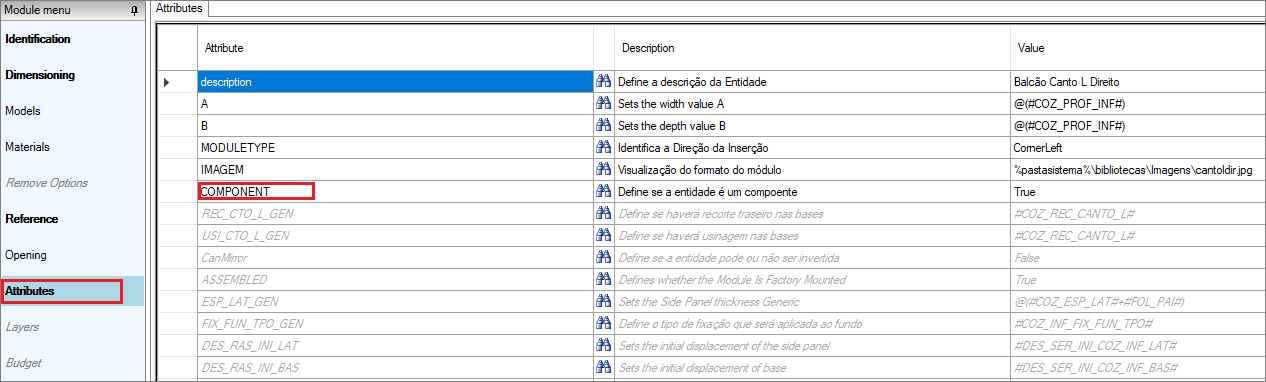The height and width of the screenshot is (382, 1266).
Task: Select Opening in the module menu
Action: (x=26, y=255)
